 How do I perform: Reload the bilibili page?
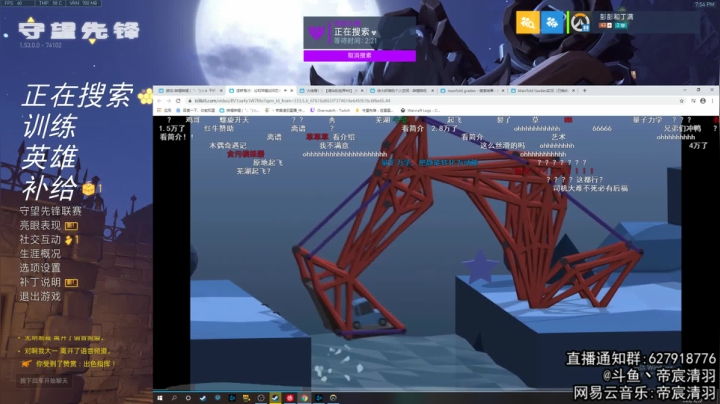[178, 101]
